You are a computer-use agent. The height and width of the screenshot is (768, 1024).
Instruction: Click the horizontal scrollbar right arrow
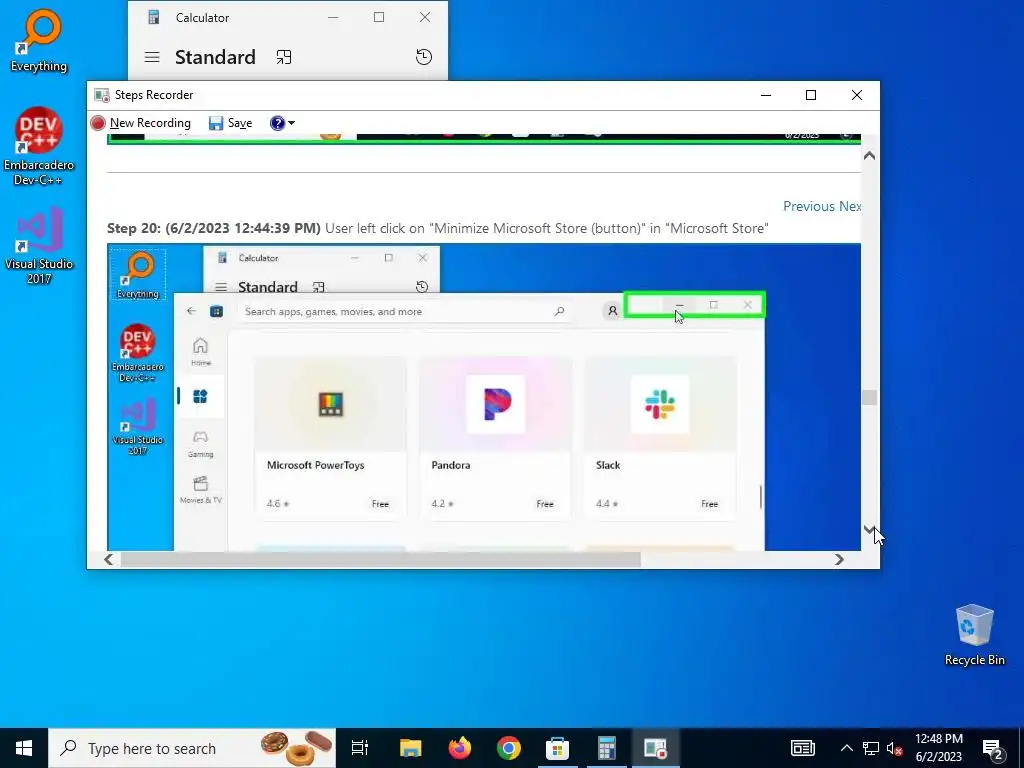click(x=839, y=560)
